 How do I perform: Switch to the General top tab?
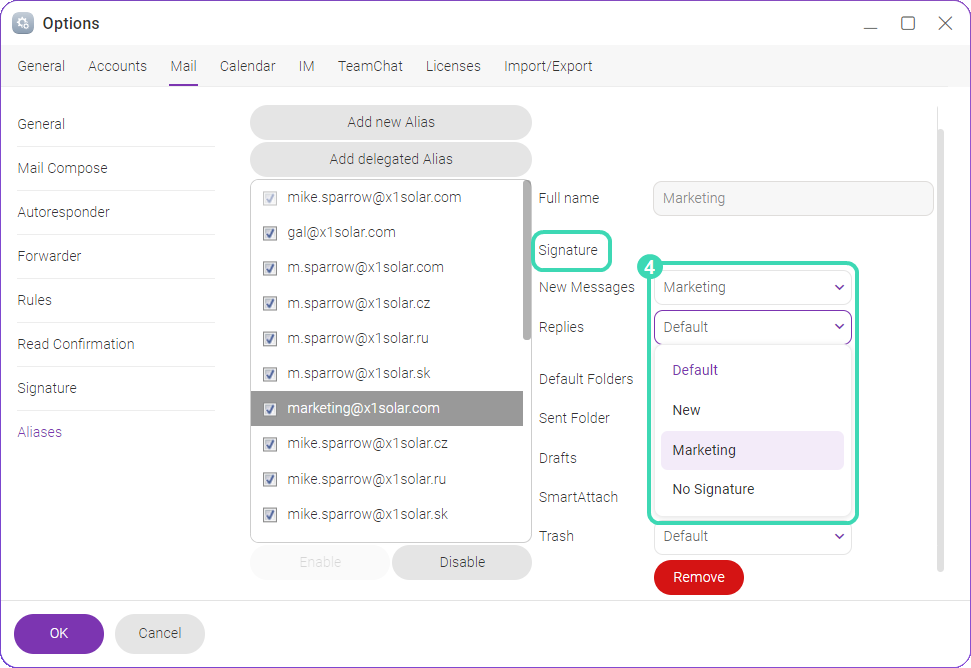[x=41, y=66]
